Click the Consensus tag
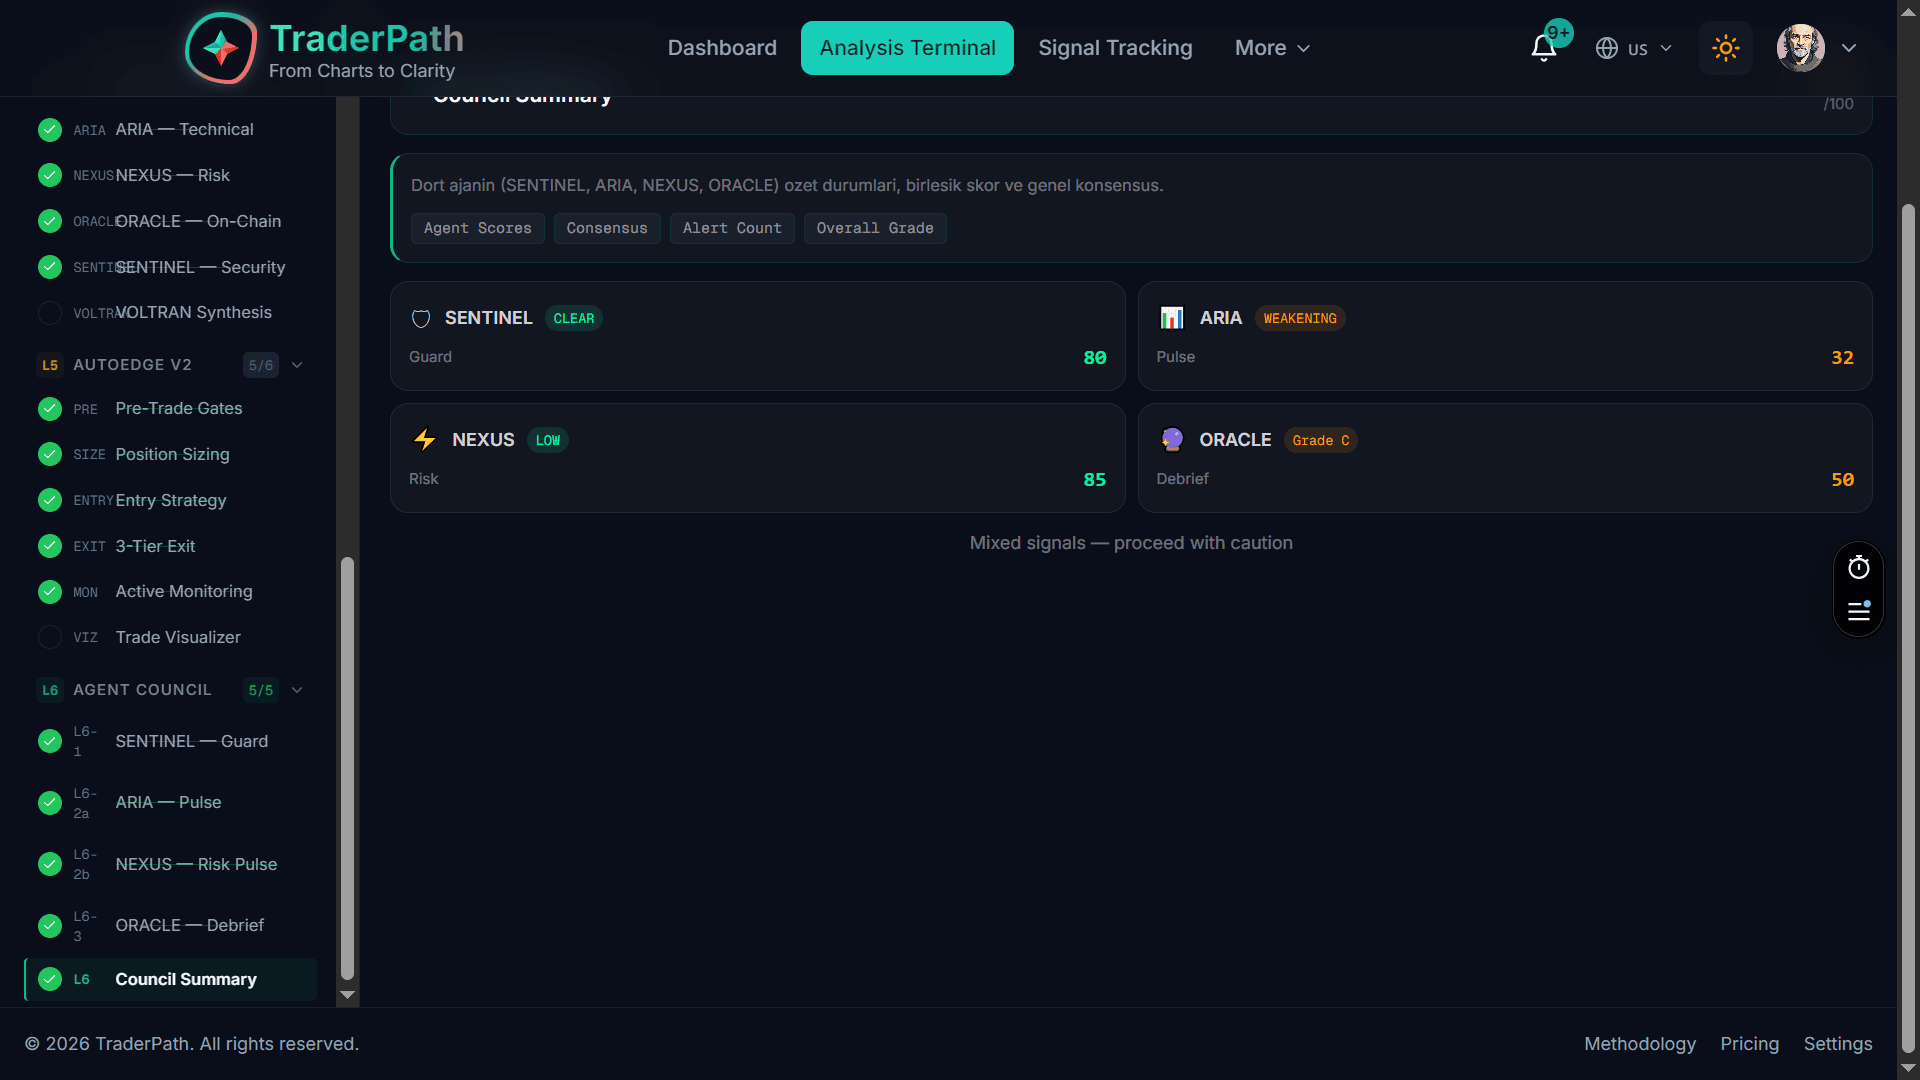 [607, 229]
